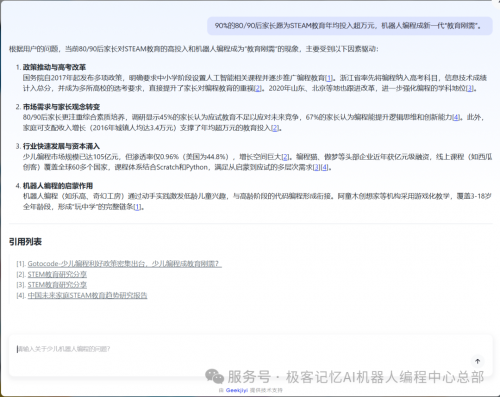Click the 引用列表 heading

tap(25, 242)
